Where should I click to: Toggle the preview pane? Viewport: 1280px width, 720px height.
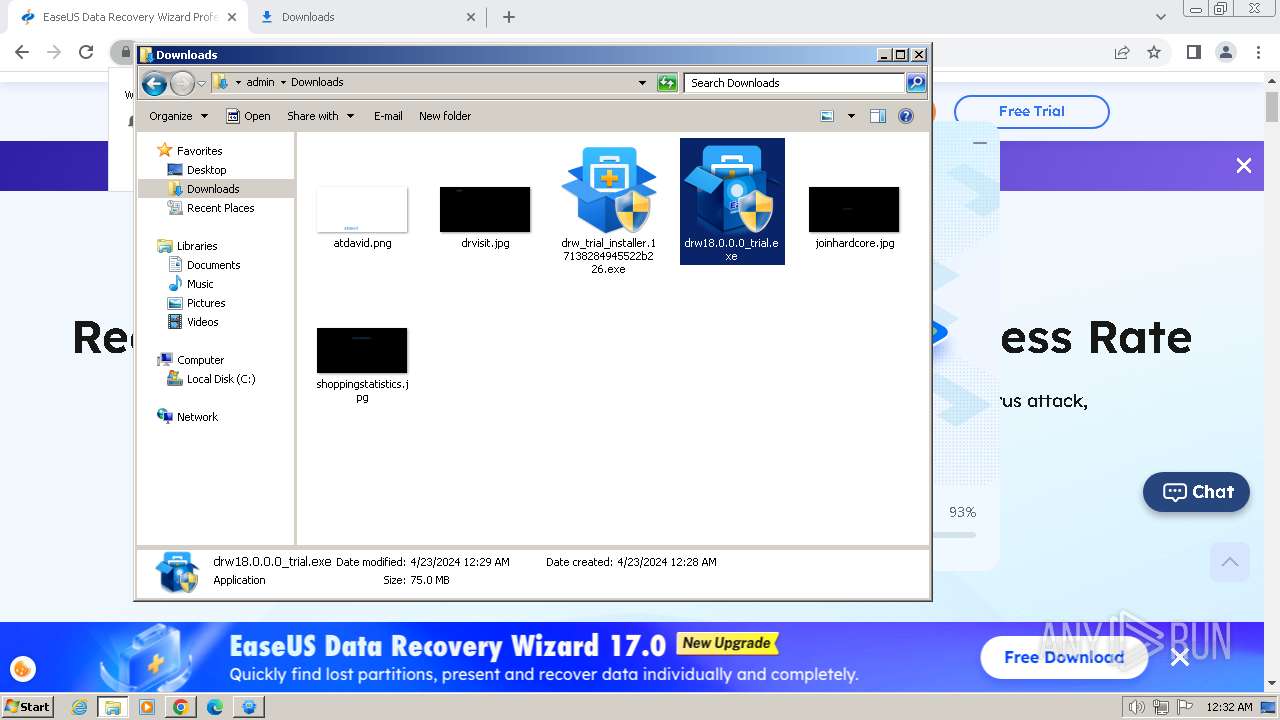877,116
